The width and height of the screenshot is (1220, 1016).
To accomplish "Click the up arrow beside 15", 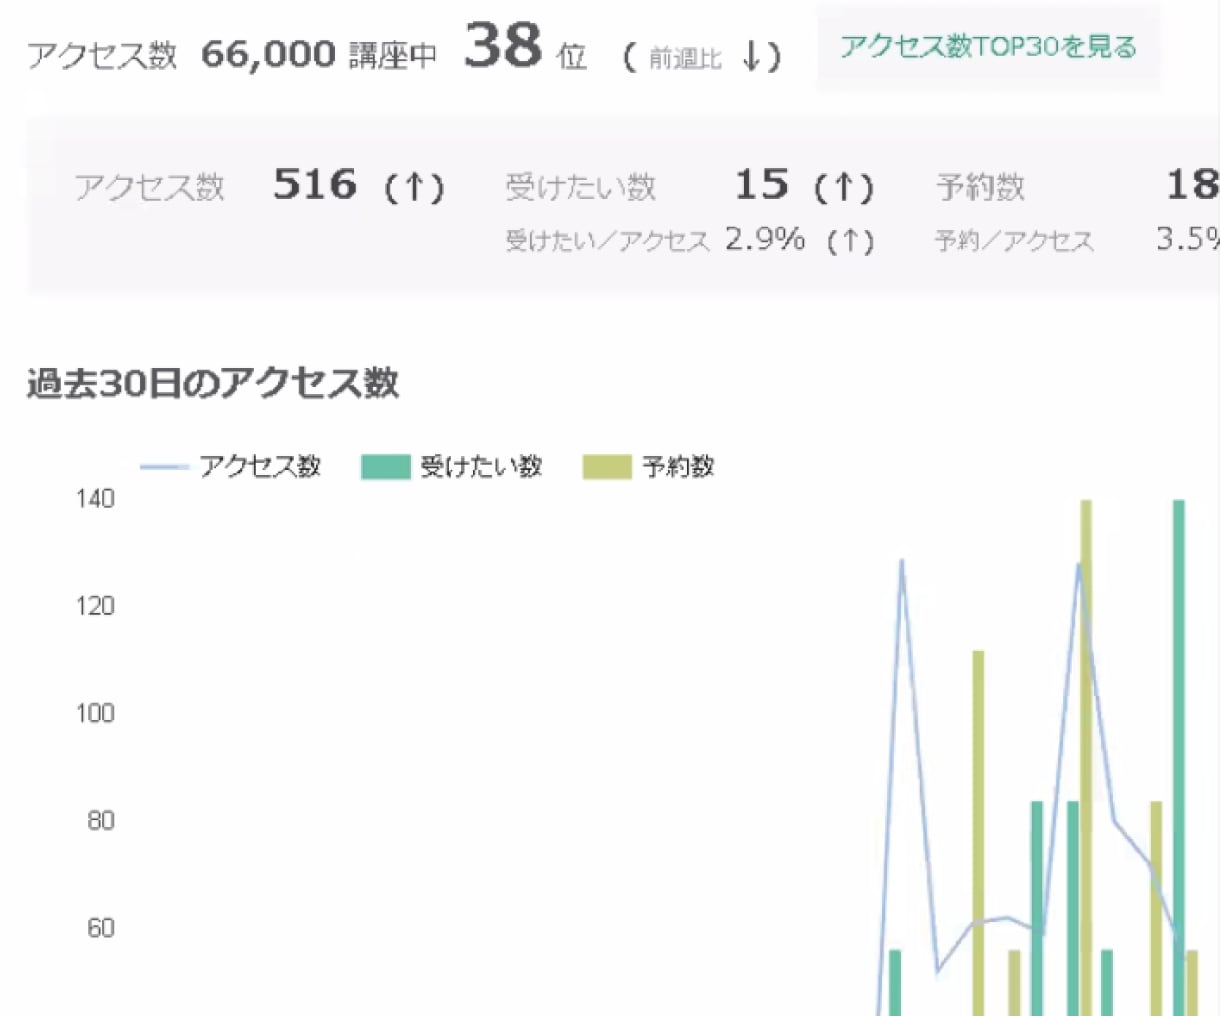I will 845,187.
